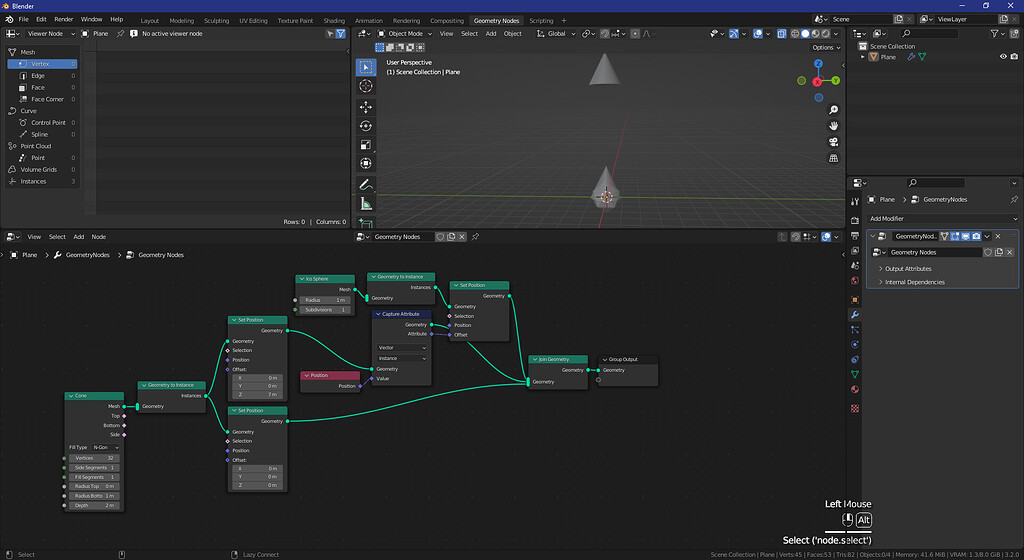The height and width of the screenshot is (560, 1024).
Task: Switch perspective/orthographic grid icon
Action: (833, 158)
